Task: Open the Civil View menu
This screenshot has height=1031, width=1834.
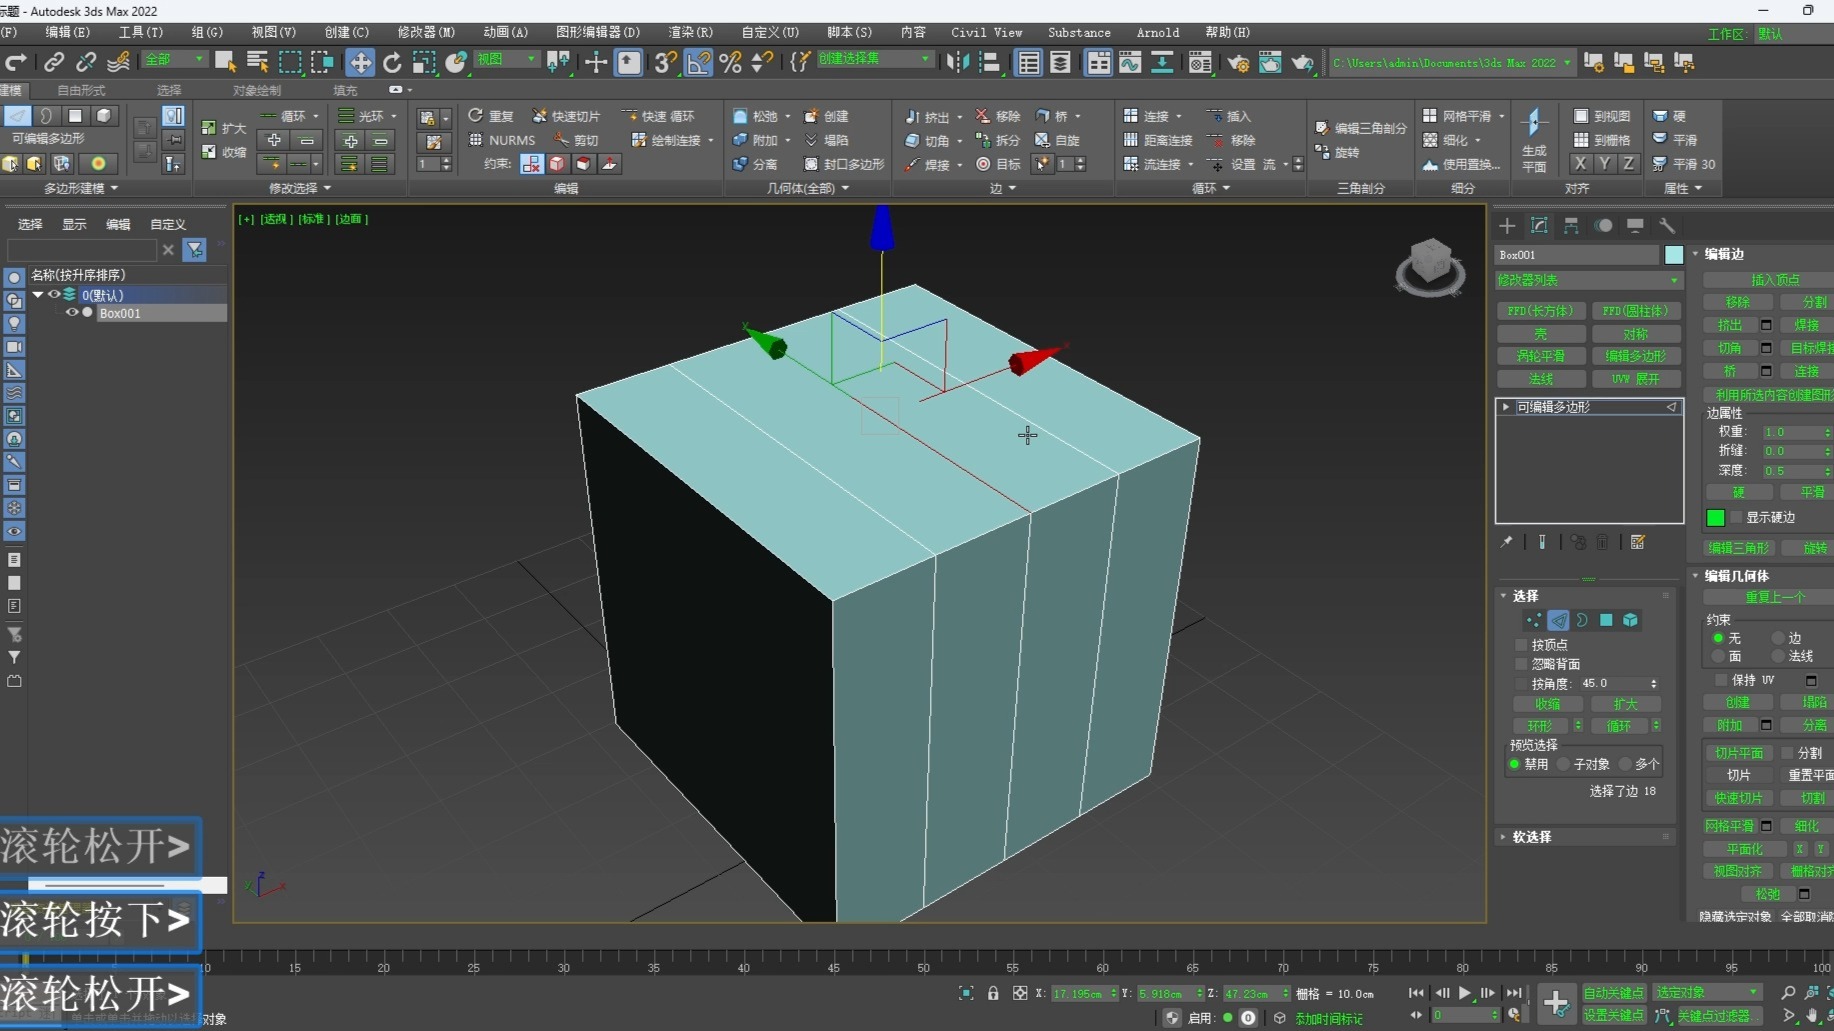Action: (986, 32)
